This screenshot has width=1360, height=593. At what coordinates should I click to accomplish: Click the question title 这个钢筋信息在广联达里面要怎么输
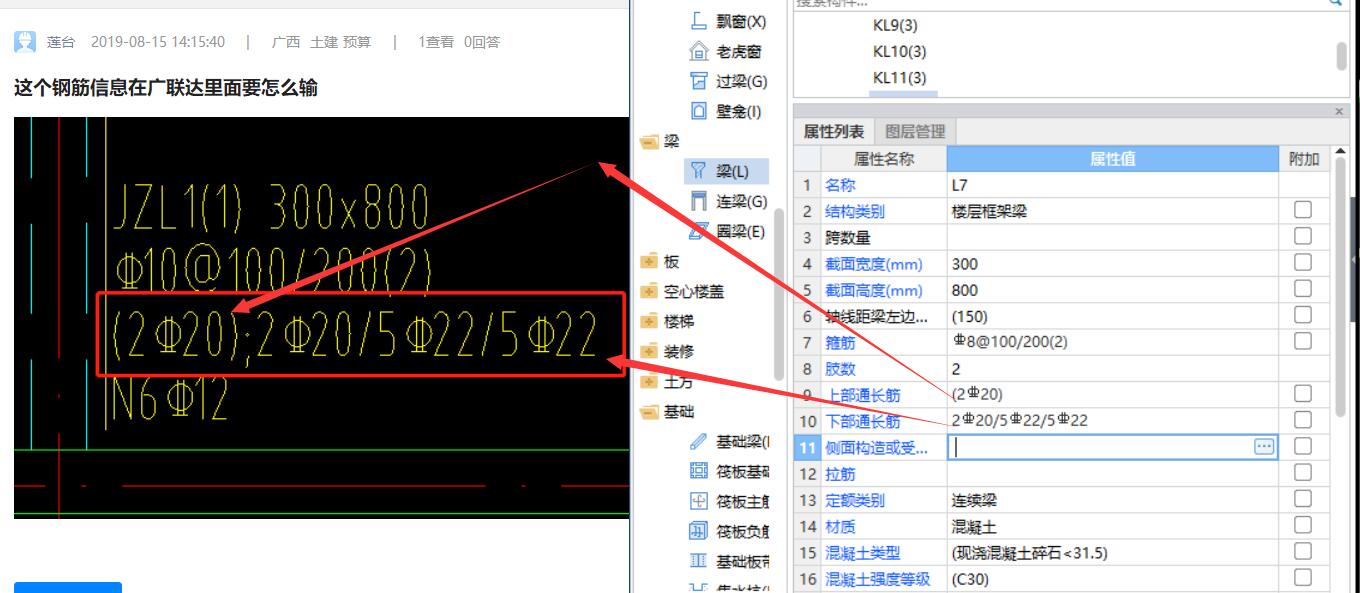(x=166, y=88)
